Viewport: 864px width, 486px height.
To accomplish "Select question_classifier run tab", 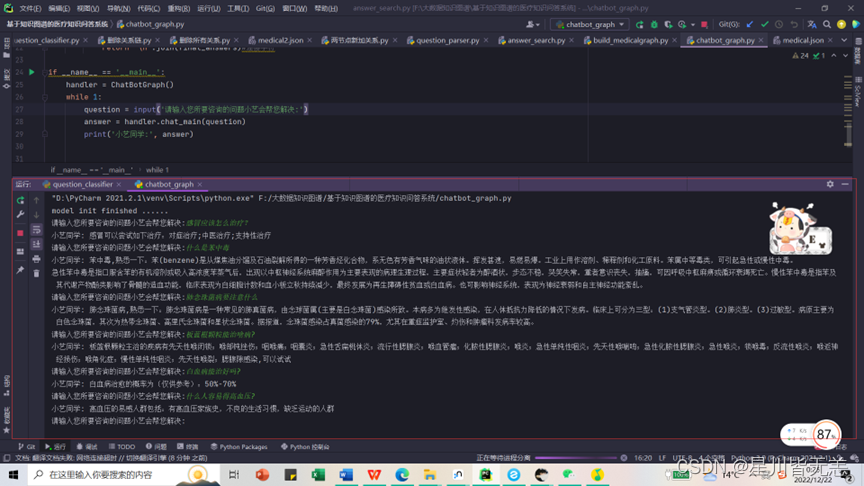I will click(x=82, y=185).
